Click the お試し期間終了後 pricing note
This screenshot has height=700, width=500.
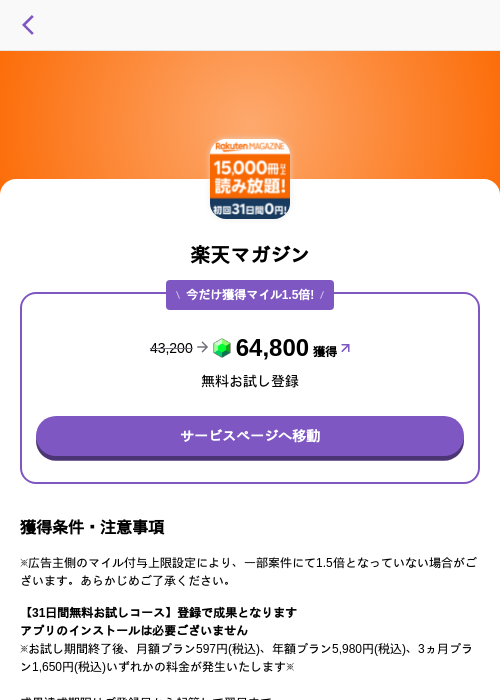(246, 658)
